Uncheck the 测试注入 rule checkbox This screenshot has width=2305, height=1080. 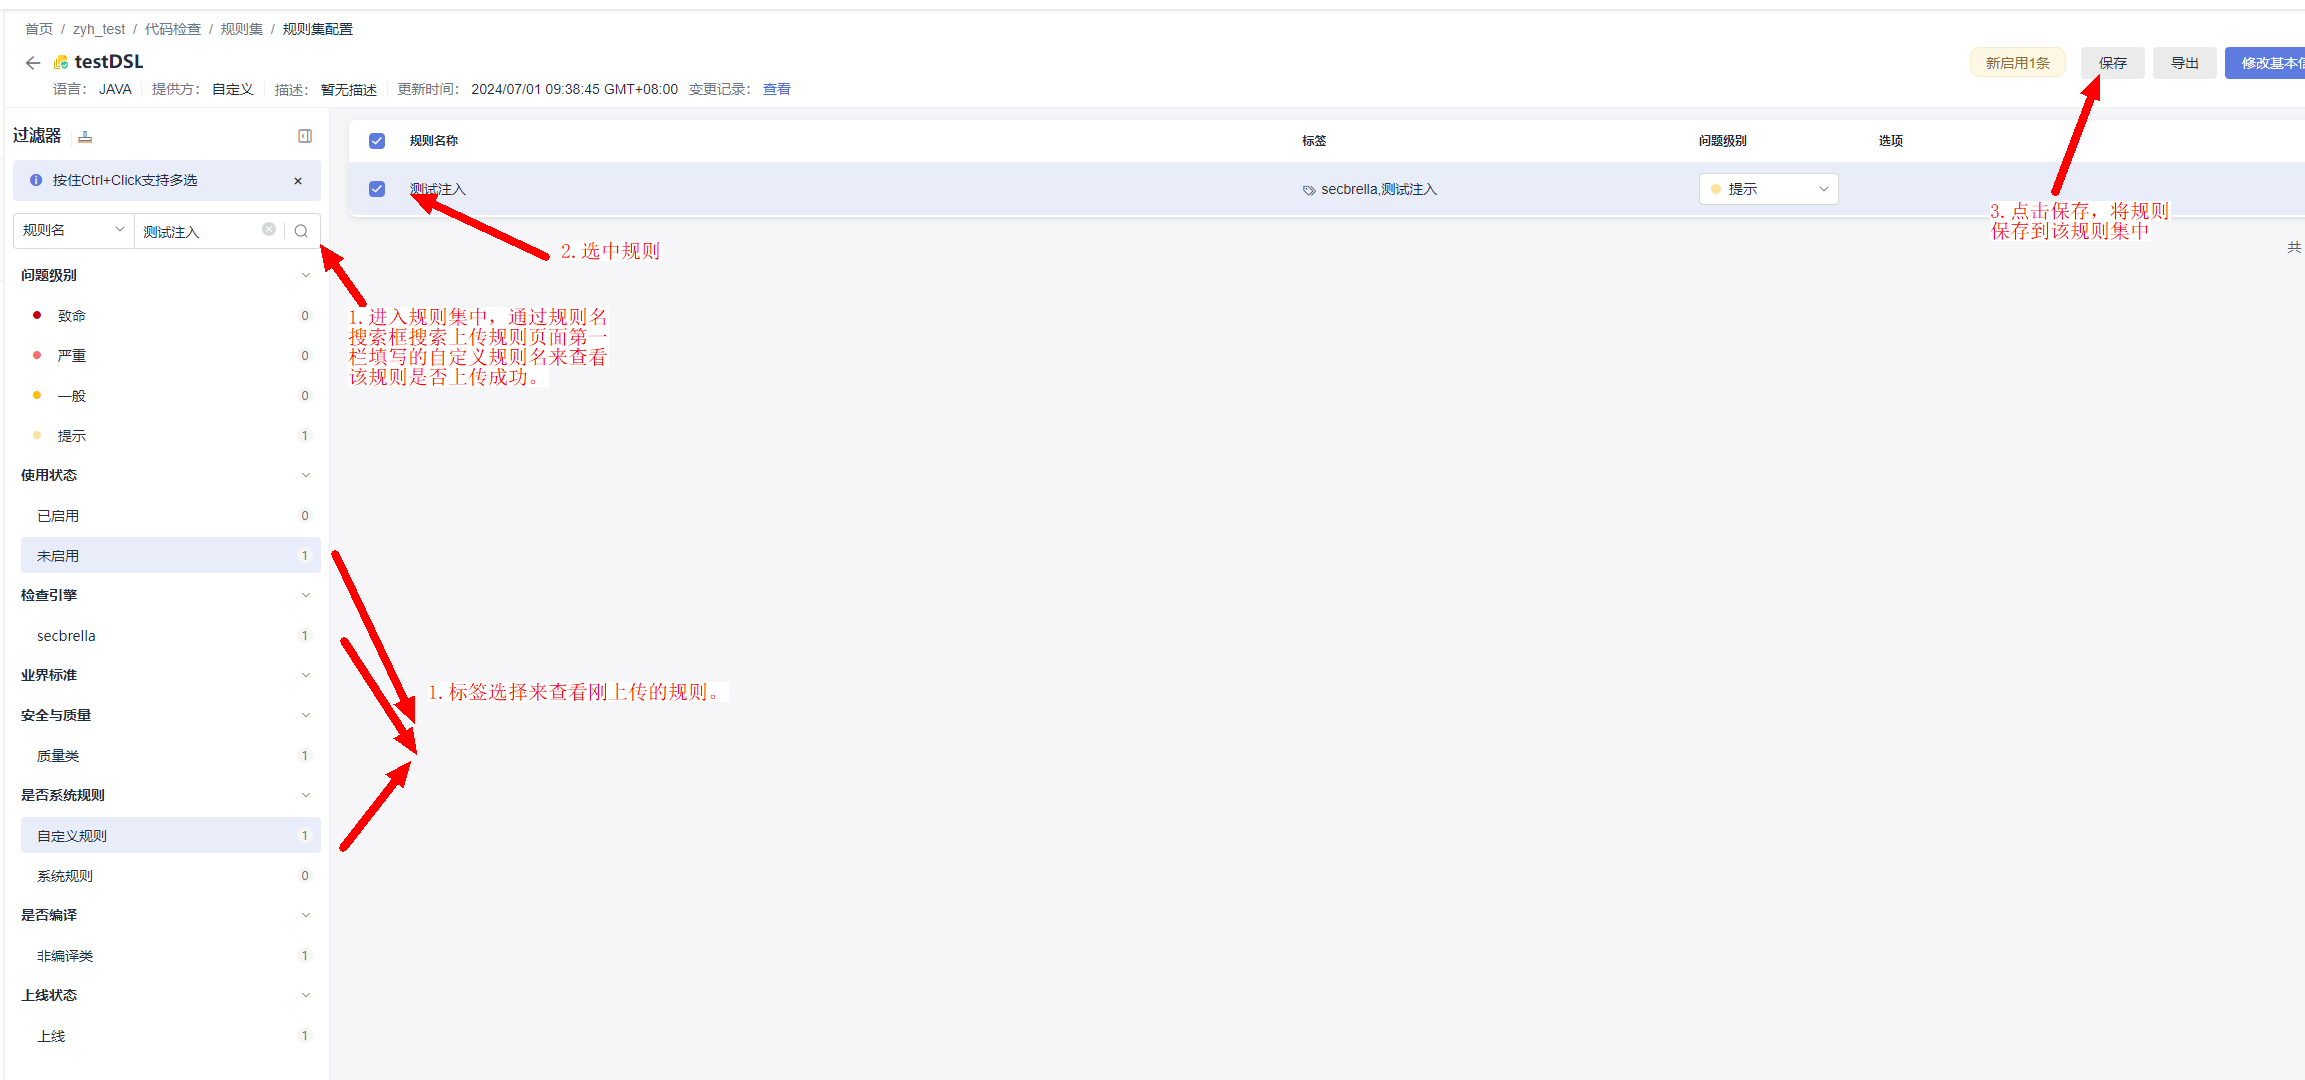pos(377,189)
